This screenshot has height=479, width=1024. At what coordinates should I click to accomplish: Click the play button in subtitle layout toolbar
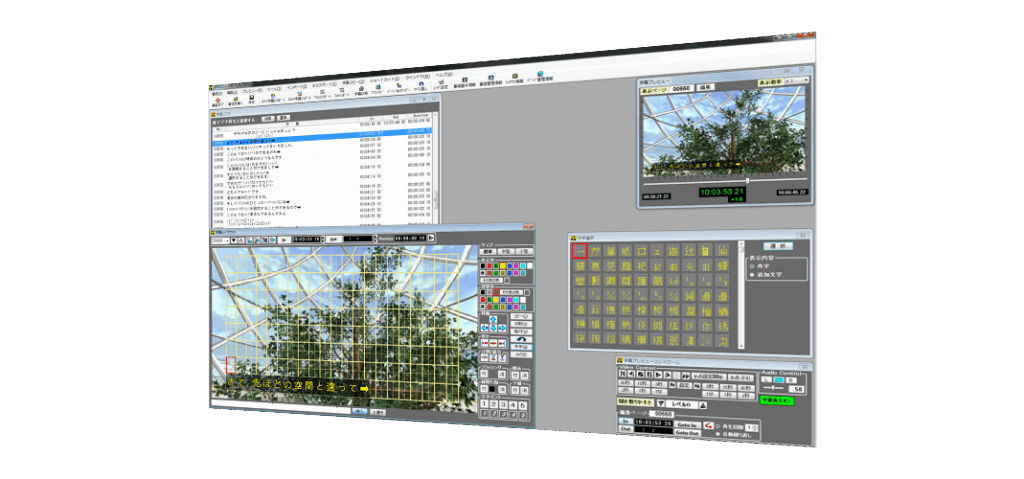pos(285,240)
